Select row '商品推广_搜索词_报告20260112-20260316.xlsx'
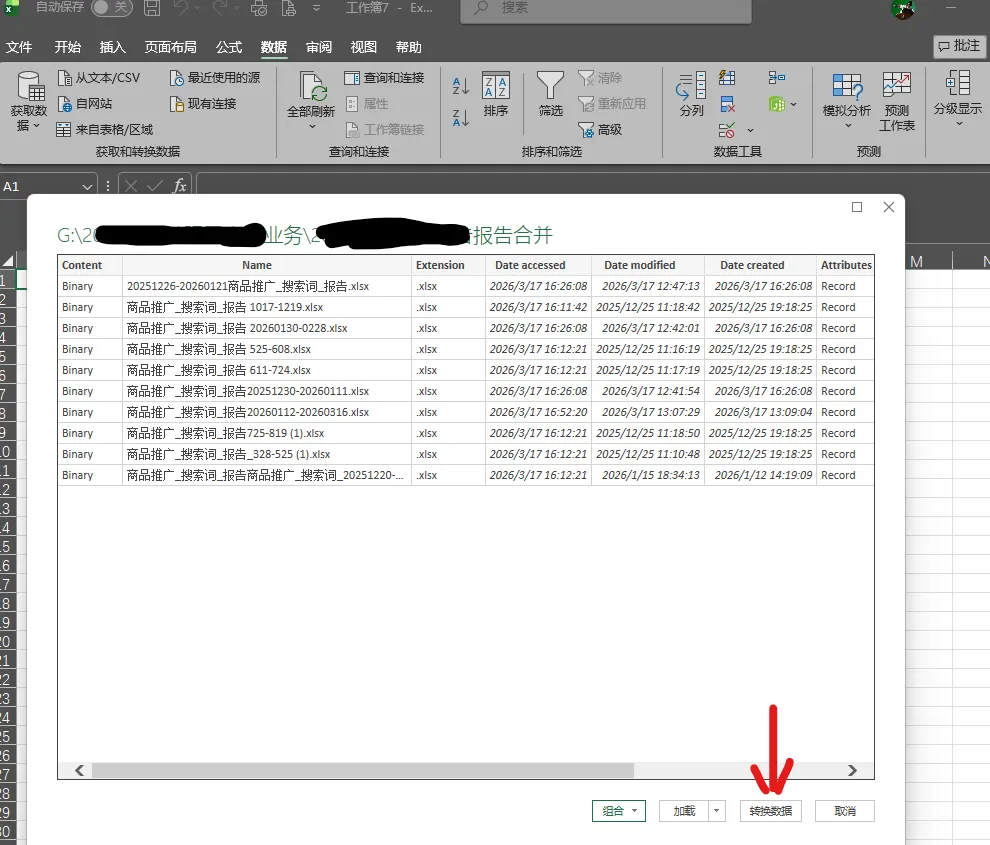This screenshot has height=845, width=990. tap(465, 412)
